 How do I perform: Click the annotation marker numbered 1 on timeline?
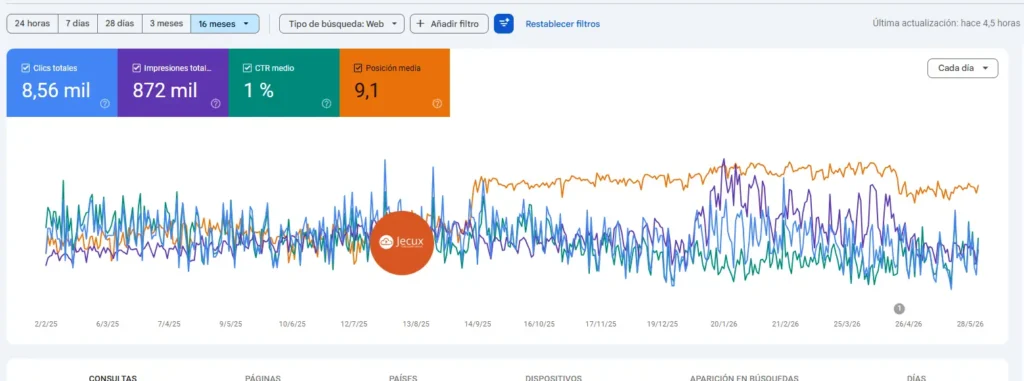click(899, 308)
